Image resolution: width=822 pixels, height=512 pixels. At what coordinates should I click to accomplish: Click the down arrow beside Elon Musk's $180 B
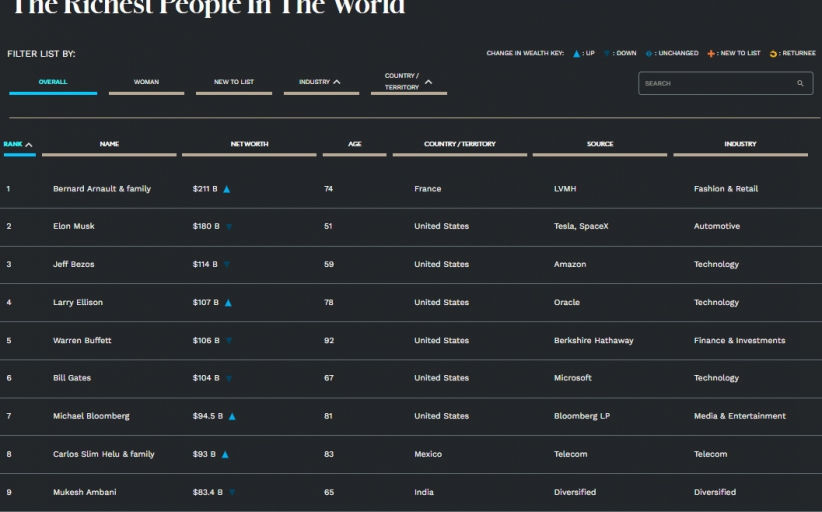tap(229, 227)
